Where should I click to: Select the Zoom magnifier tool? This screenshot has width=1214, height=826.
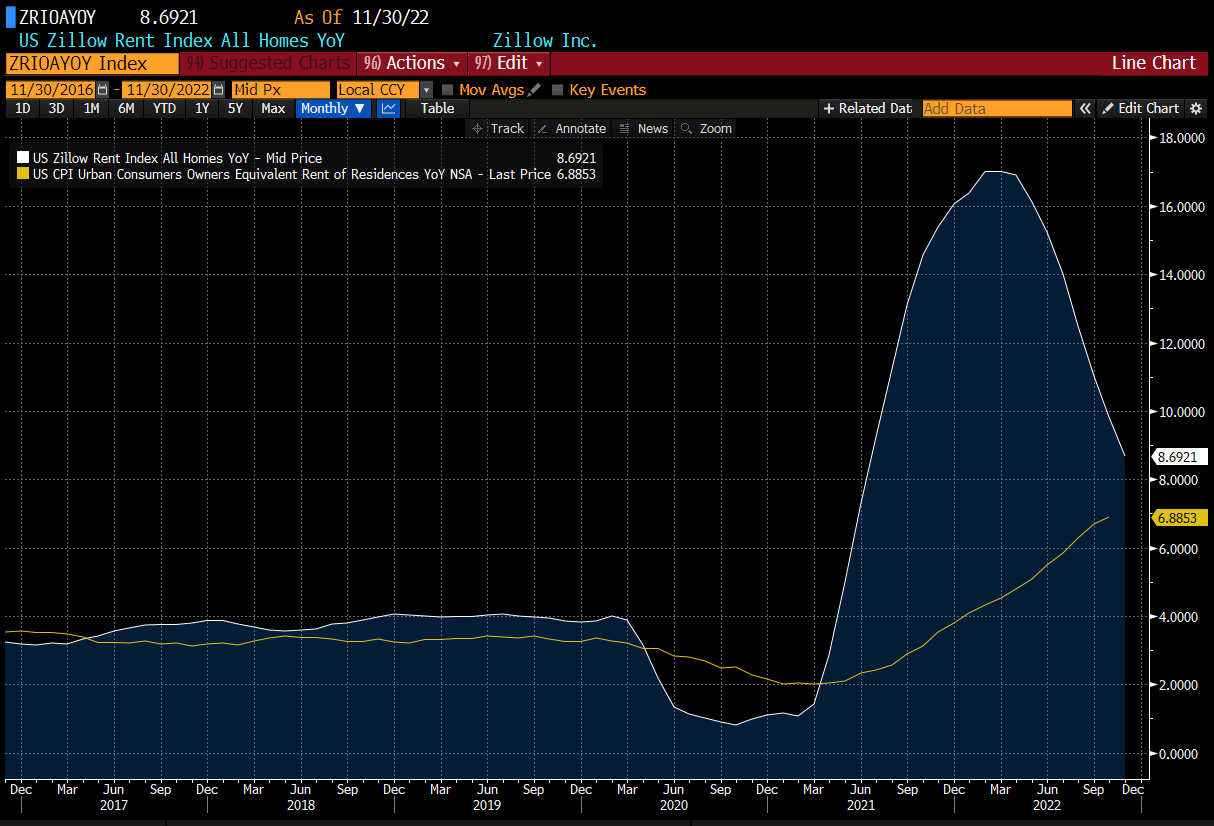706,128
